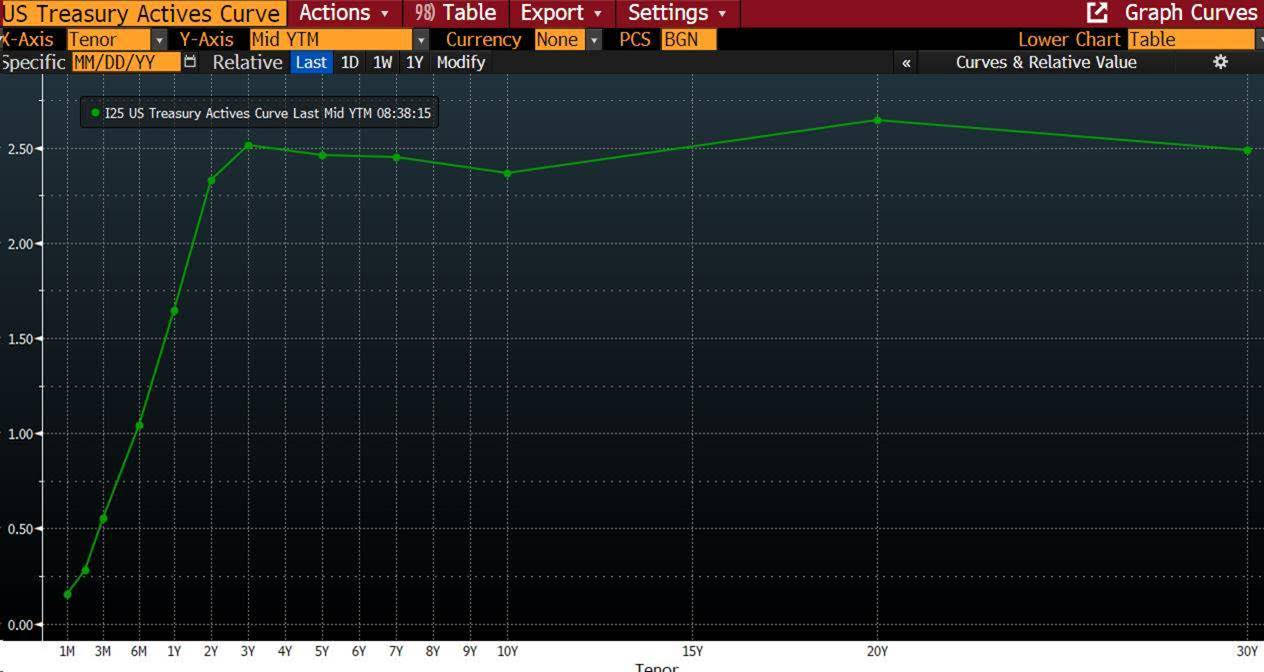1264x672 pixels.
Task: Click the Specific date MM/DD/YY field
Action: [125, 62]
